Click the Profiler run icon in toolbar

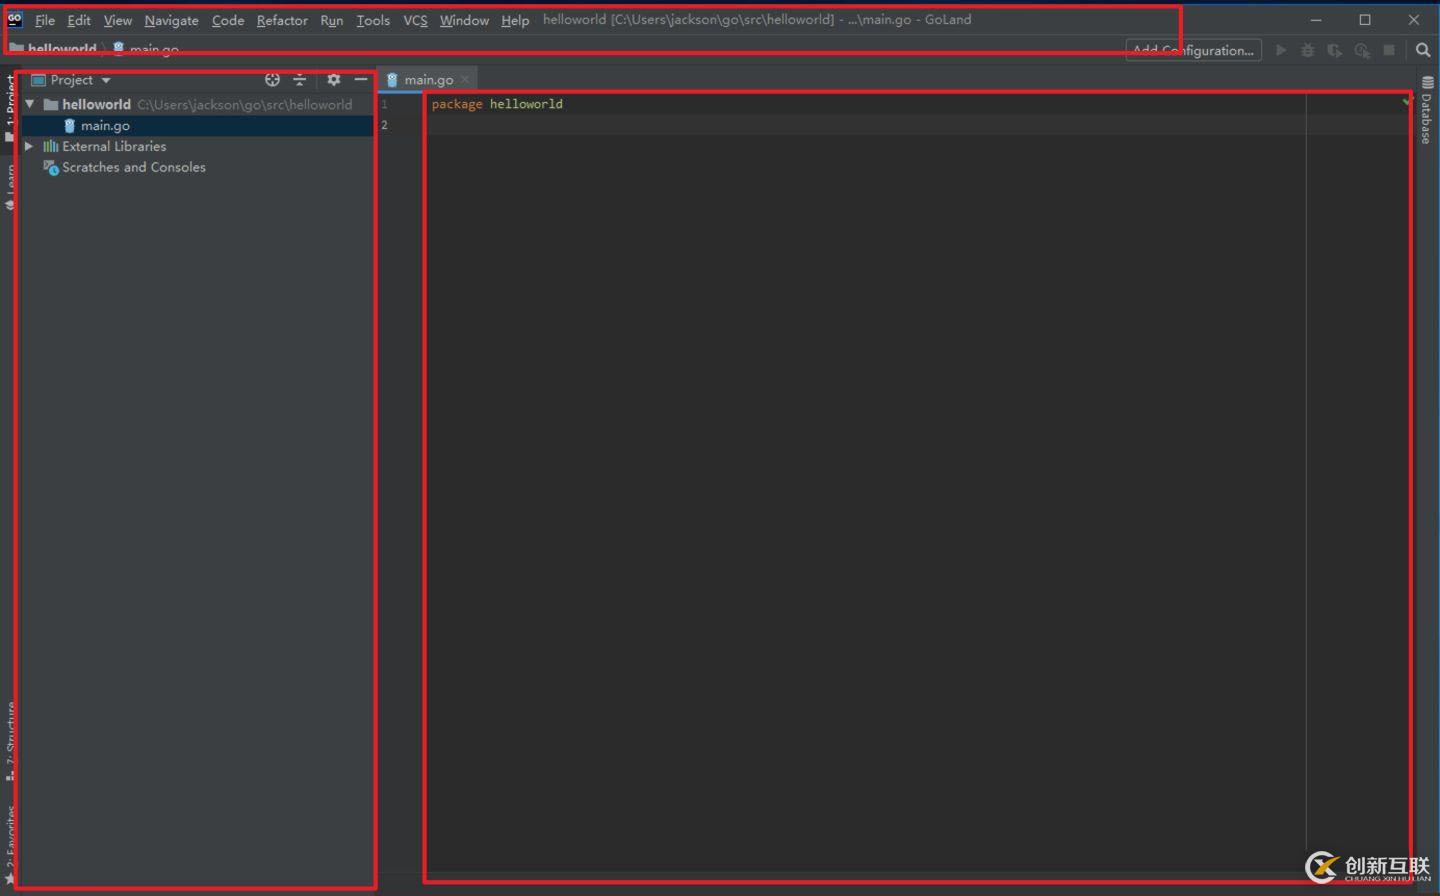pyautogui.click(x=1362, y=50)
